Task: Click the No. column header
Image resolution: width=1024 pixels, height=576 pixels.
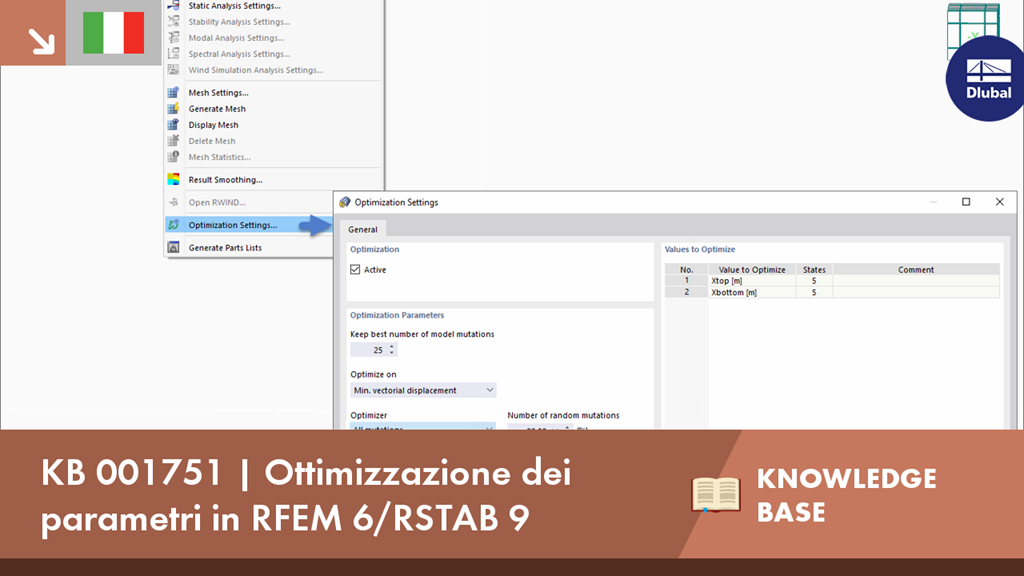Action: [x=686, y=269]
